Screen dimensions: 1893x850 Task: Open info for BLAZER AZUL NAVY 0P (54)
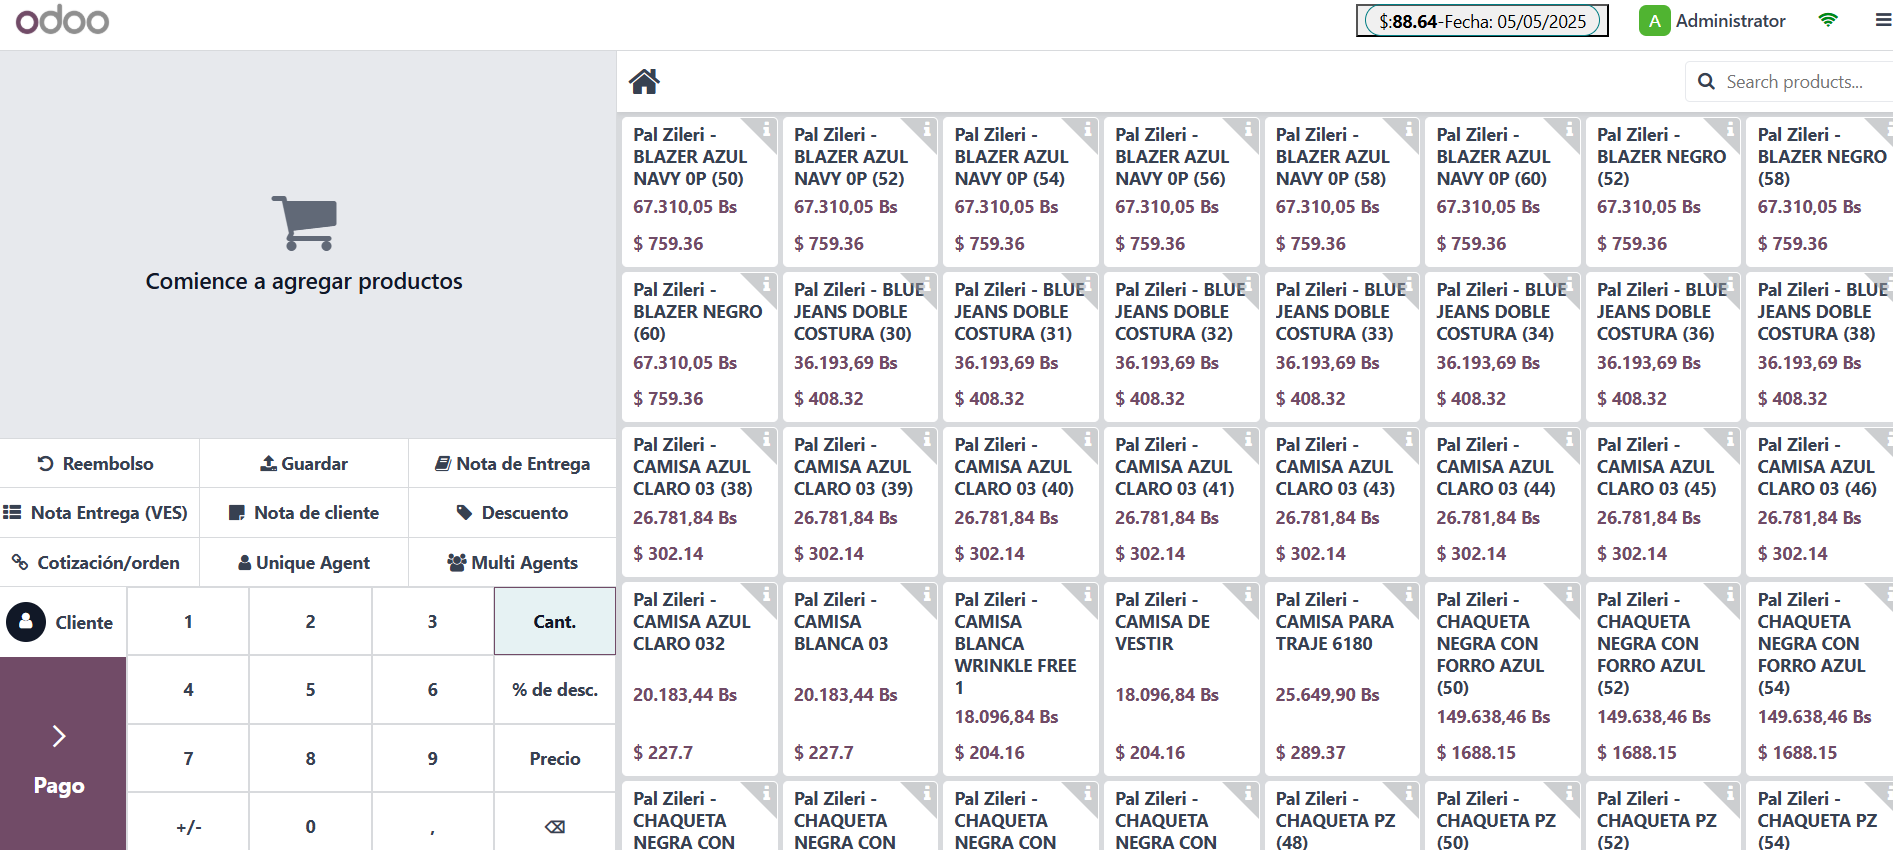tap(1088, 128)
